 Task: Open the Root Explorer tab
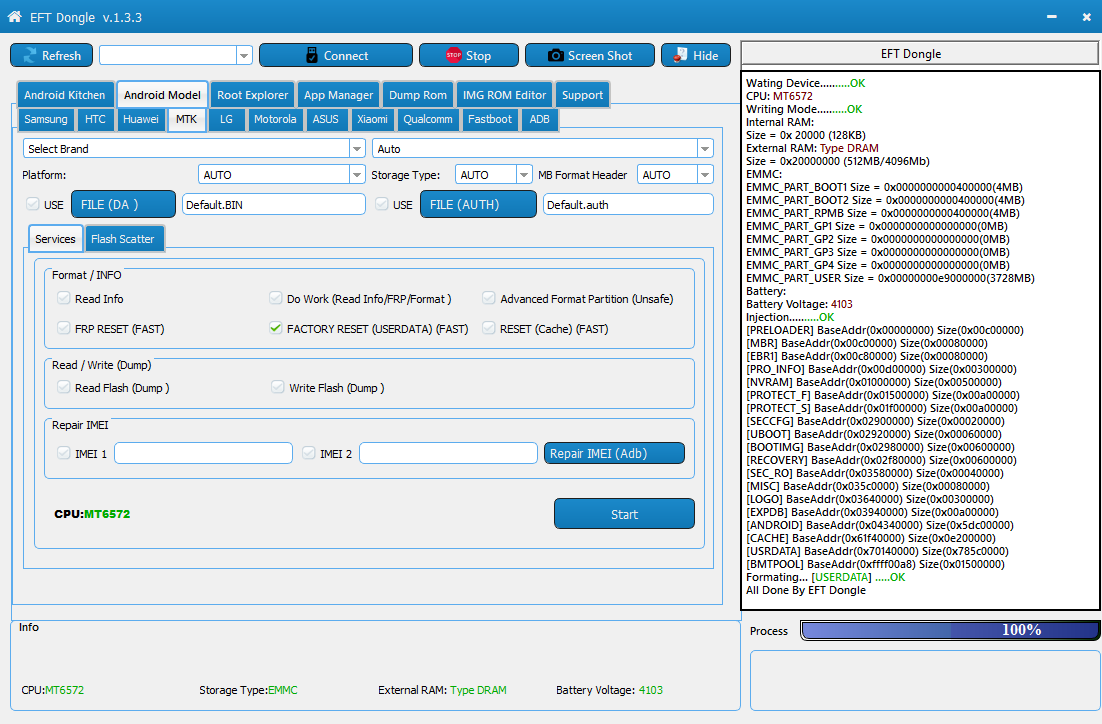click(x=252, y=95)
